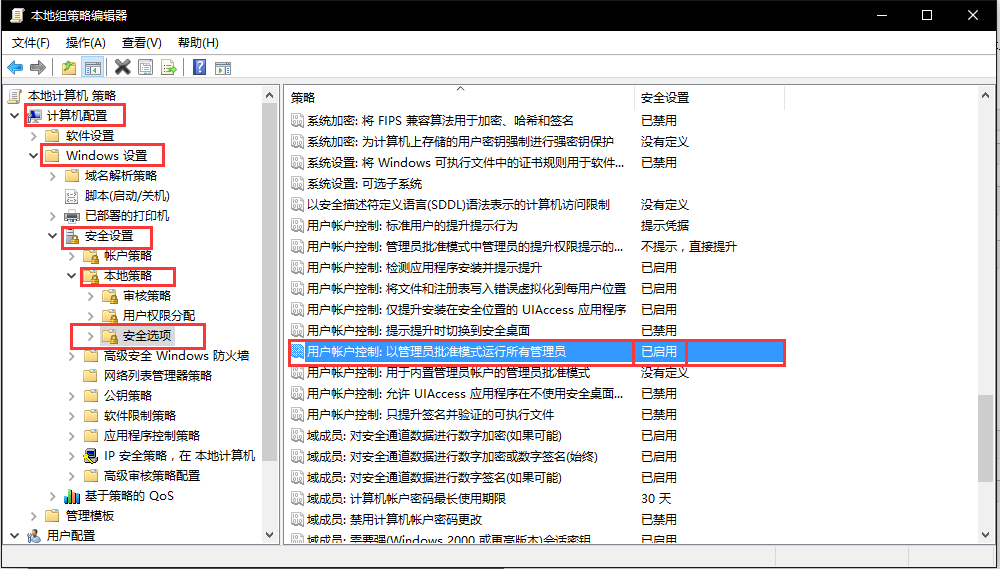
Task: Toggle the show/hide action pane icon
Action: [x=223, y=68]
